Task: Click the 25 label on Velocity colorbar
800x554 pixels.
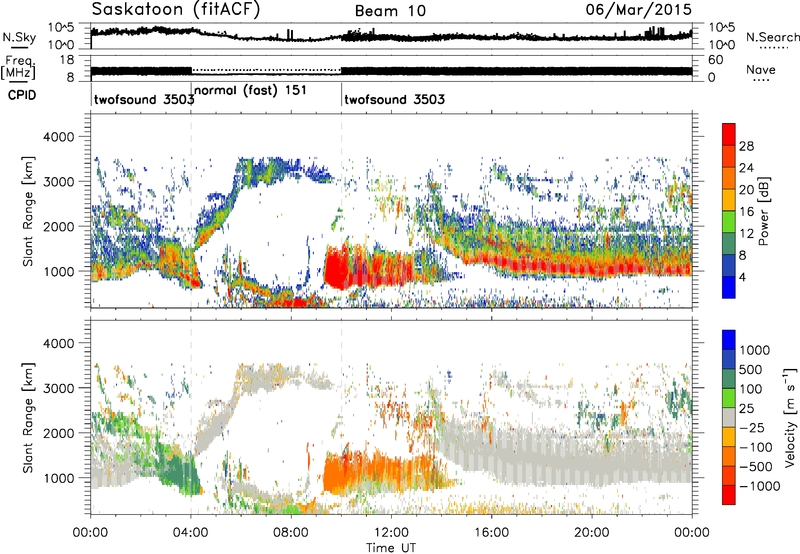Action: pyautogui.click(x=746, y=409)
